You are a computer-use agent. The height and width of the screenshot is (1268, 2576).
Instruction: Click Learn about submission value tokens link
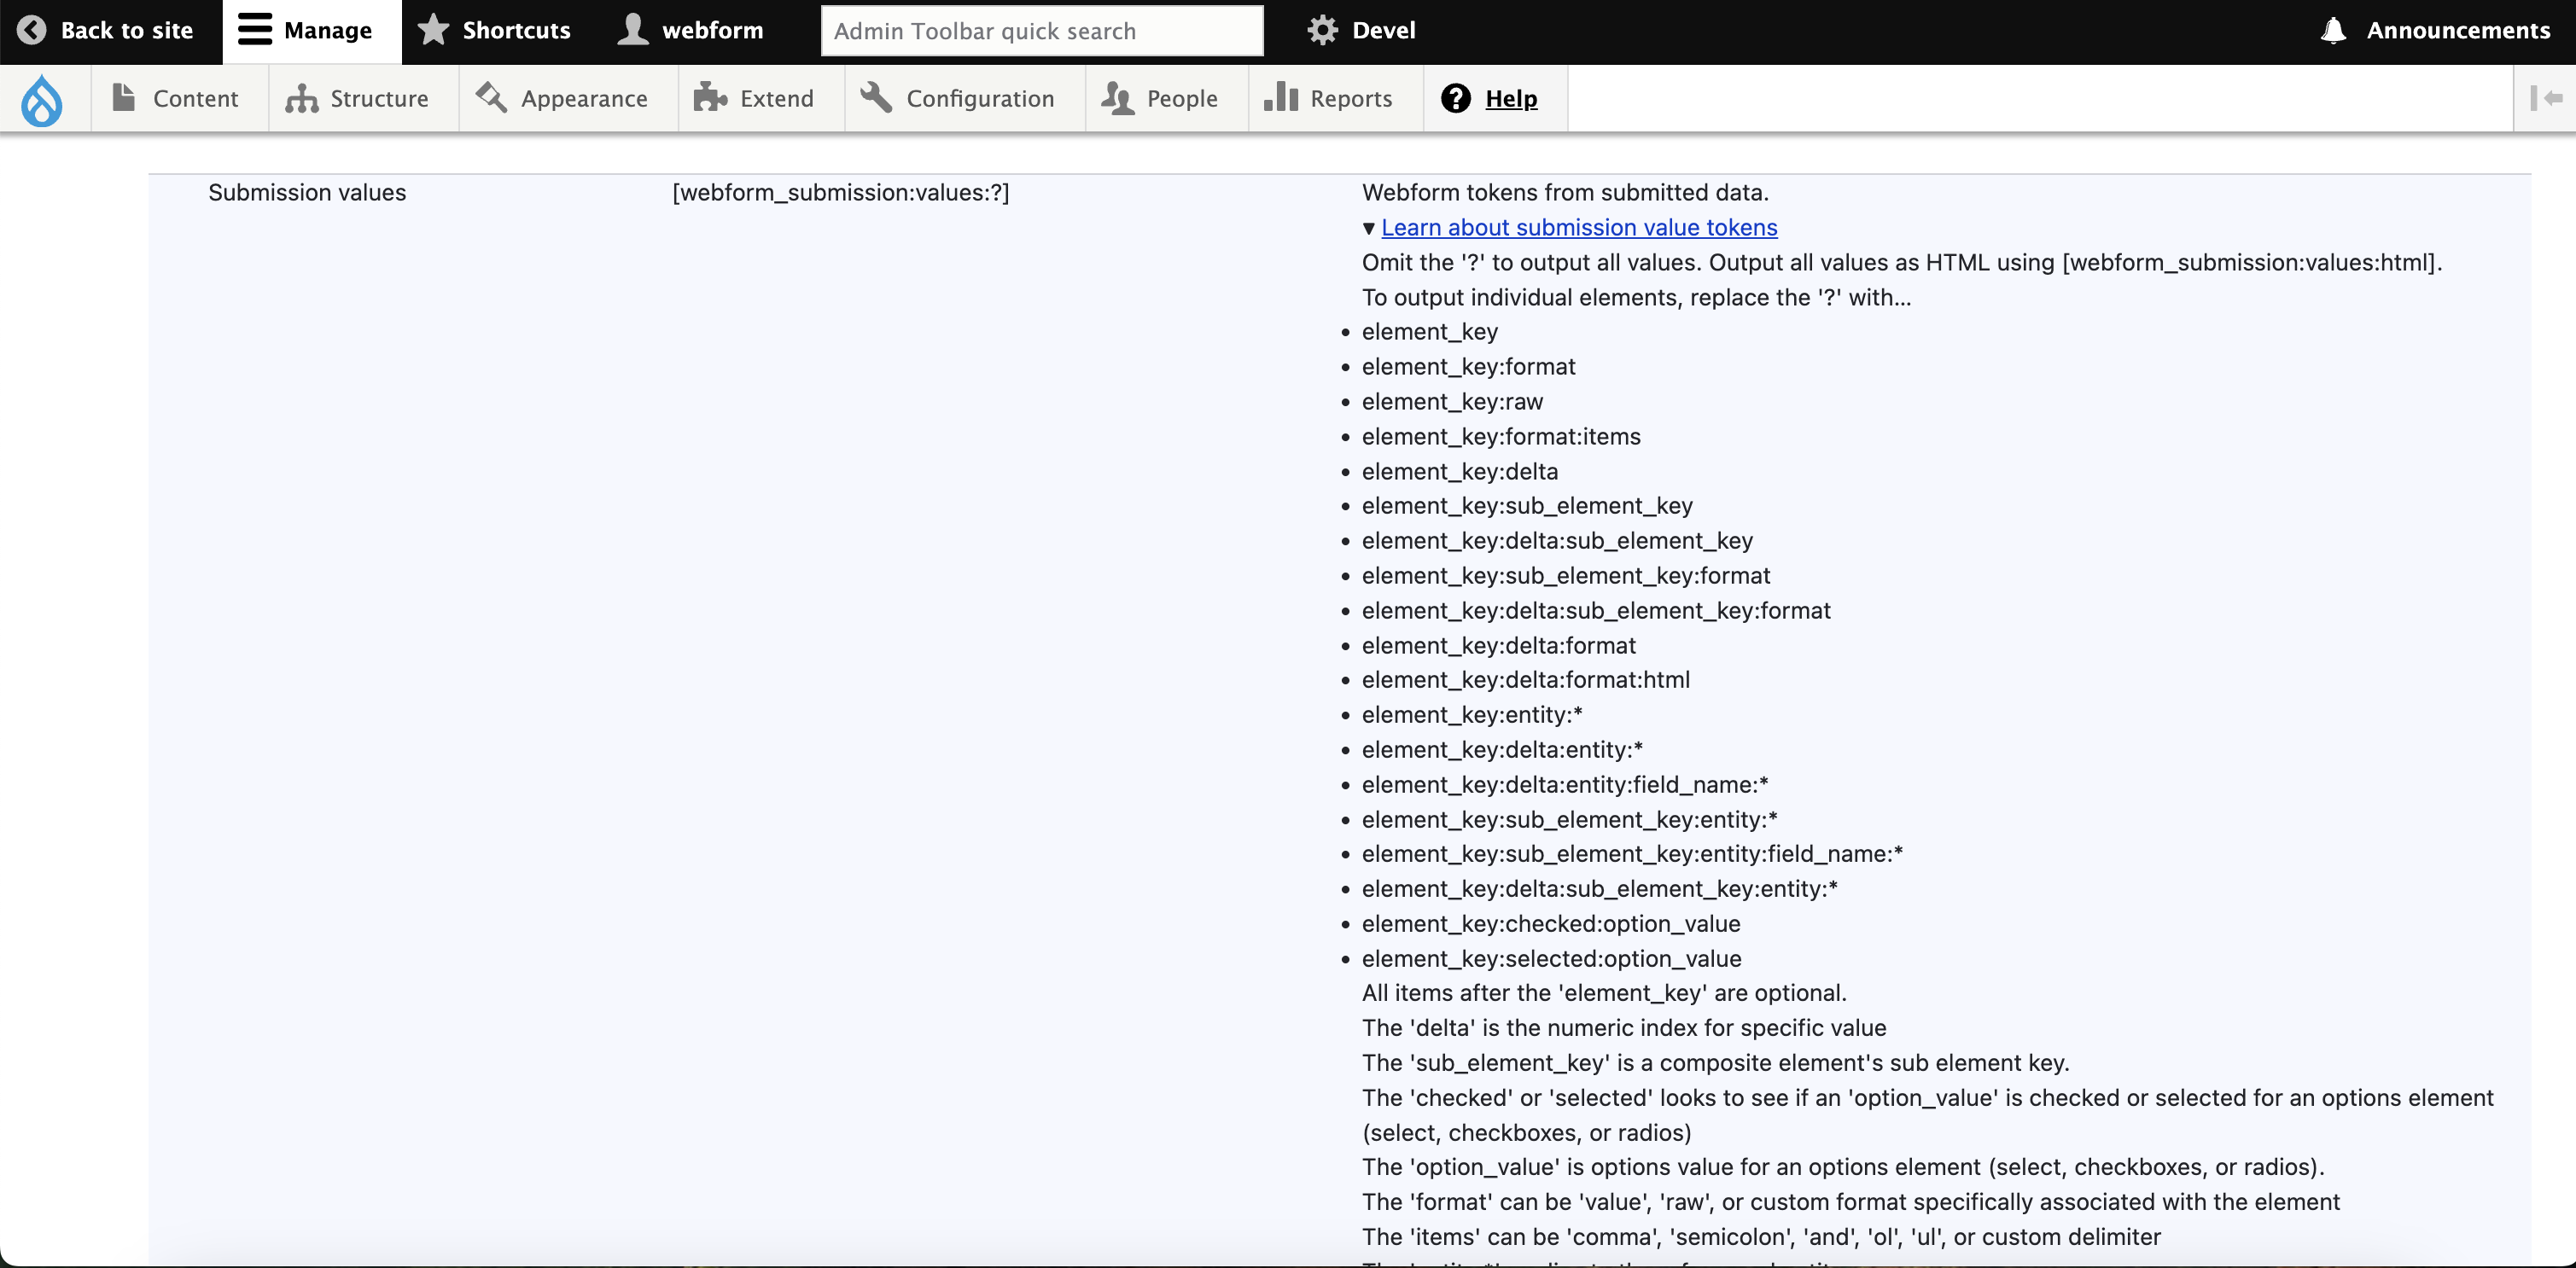(1579, 228)
